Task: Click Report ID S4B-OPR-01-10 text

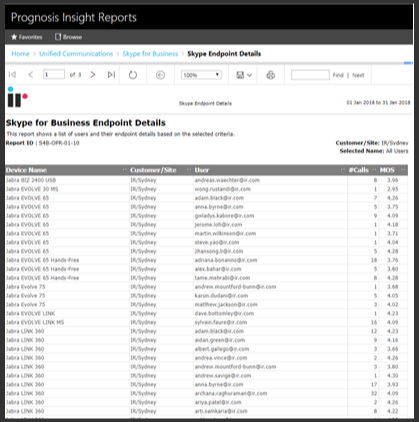Action: click(42, 143)
